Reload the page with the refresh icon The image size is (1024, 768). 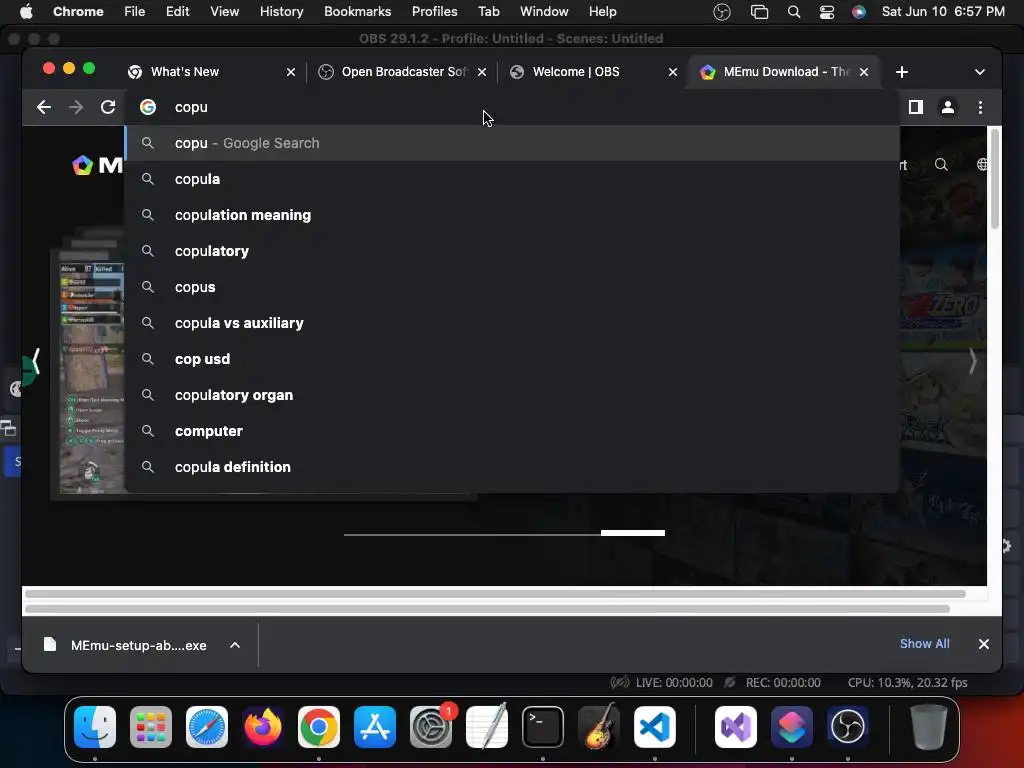tap(108, 107)
